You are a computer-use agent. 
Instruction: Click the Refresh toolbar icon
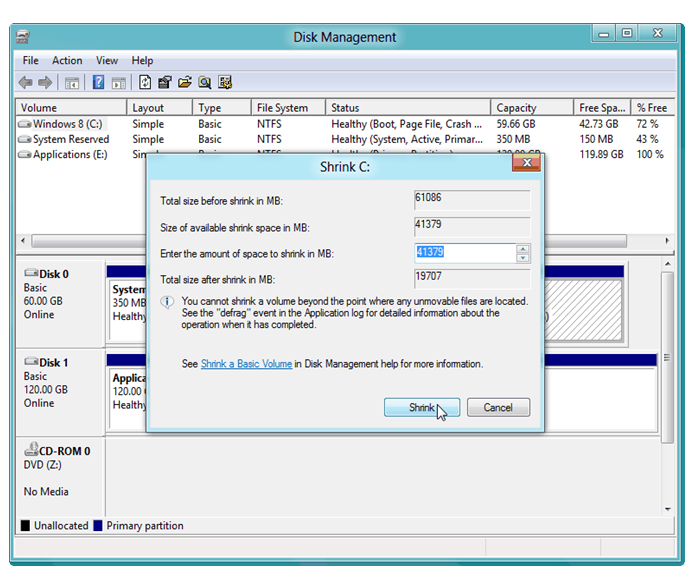(x=145, y=83)
